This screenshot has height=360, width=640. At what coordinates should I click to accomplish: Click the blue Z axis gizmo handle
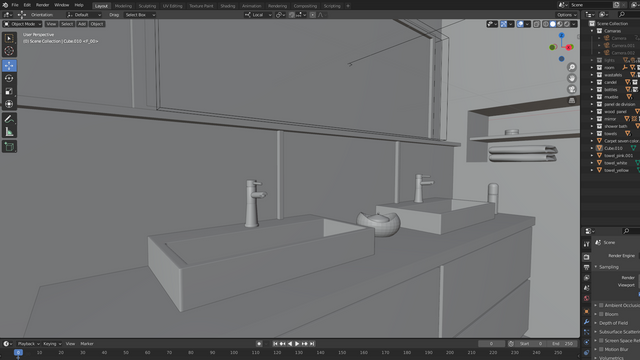tap(562, 36)
